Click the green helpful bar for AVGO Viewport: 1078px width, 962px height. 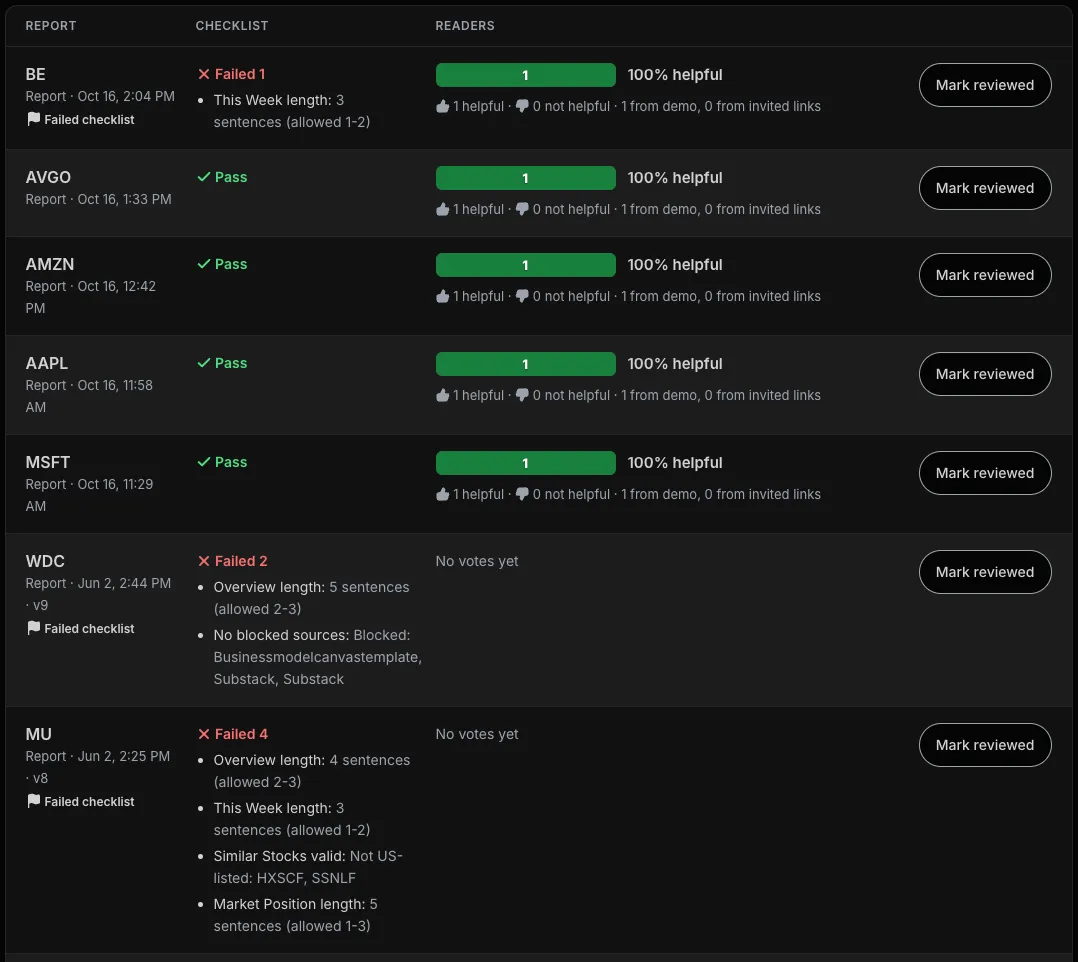point(526,178)
